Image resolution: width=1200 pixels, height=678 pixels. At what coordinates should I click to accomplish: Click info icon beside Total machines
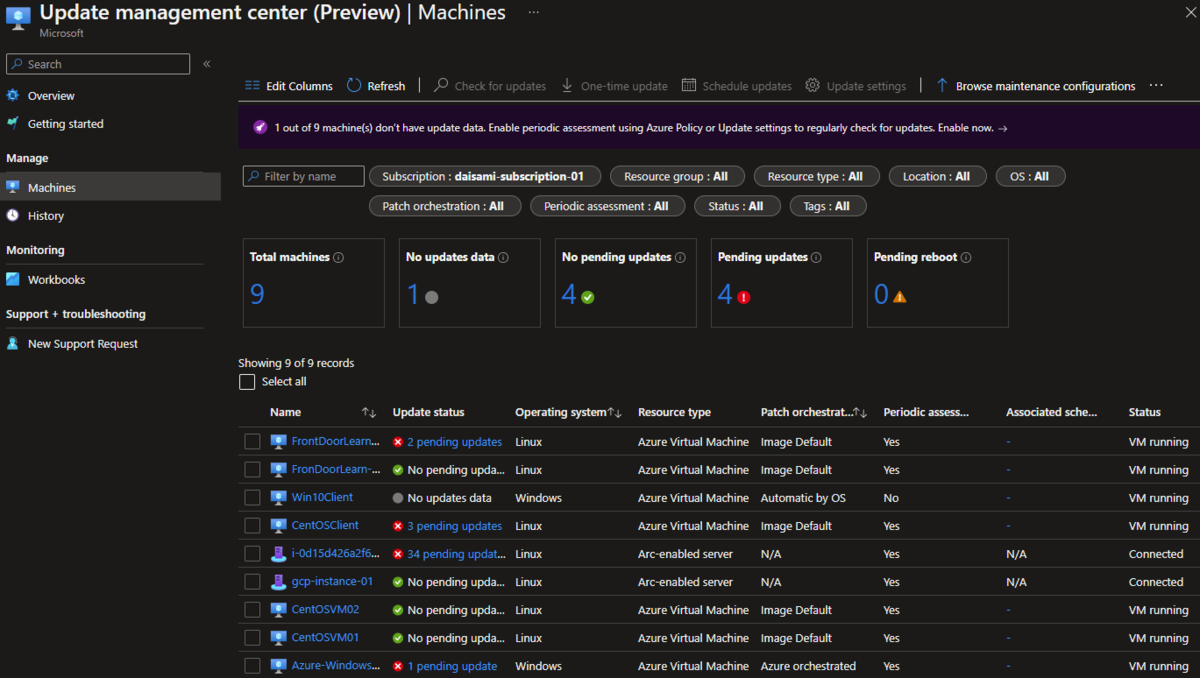tap(339, 257)
